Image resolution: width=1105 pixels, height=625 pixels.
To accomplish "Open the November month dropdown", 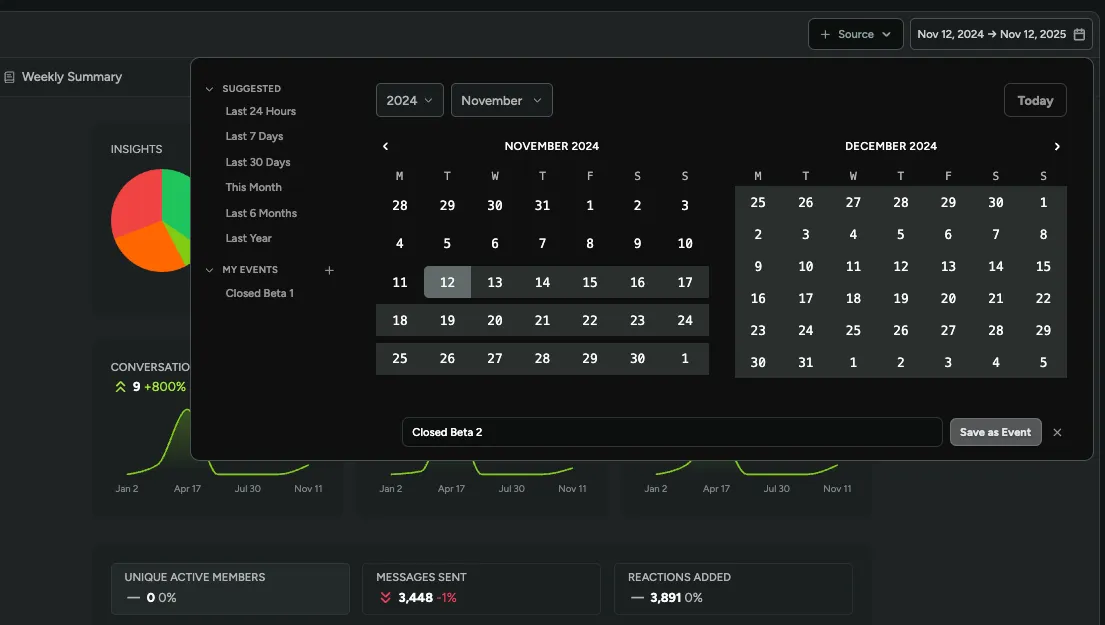I will tap(501, 100).
